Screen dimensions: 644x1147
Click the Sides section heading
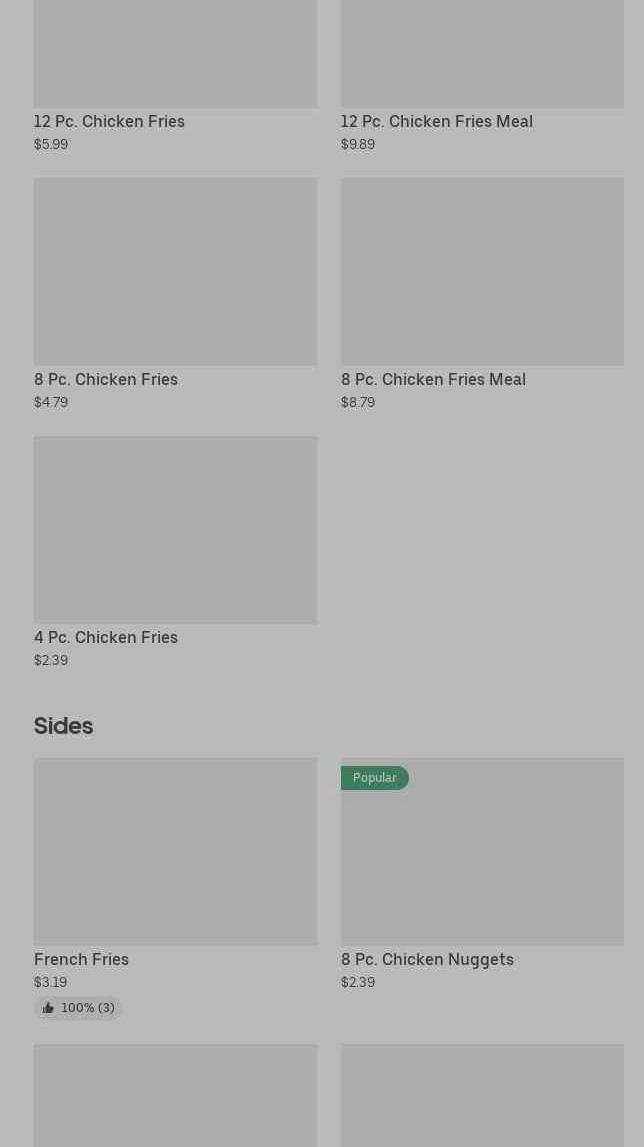coord(63,726)
